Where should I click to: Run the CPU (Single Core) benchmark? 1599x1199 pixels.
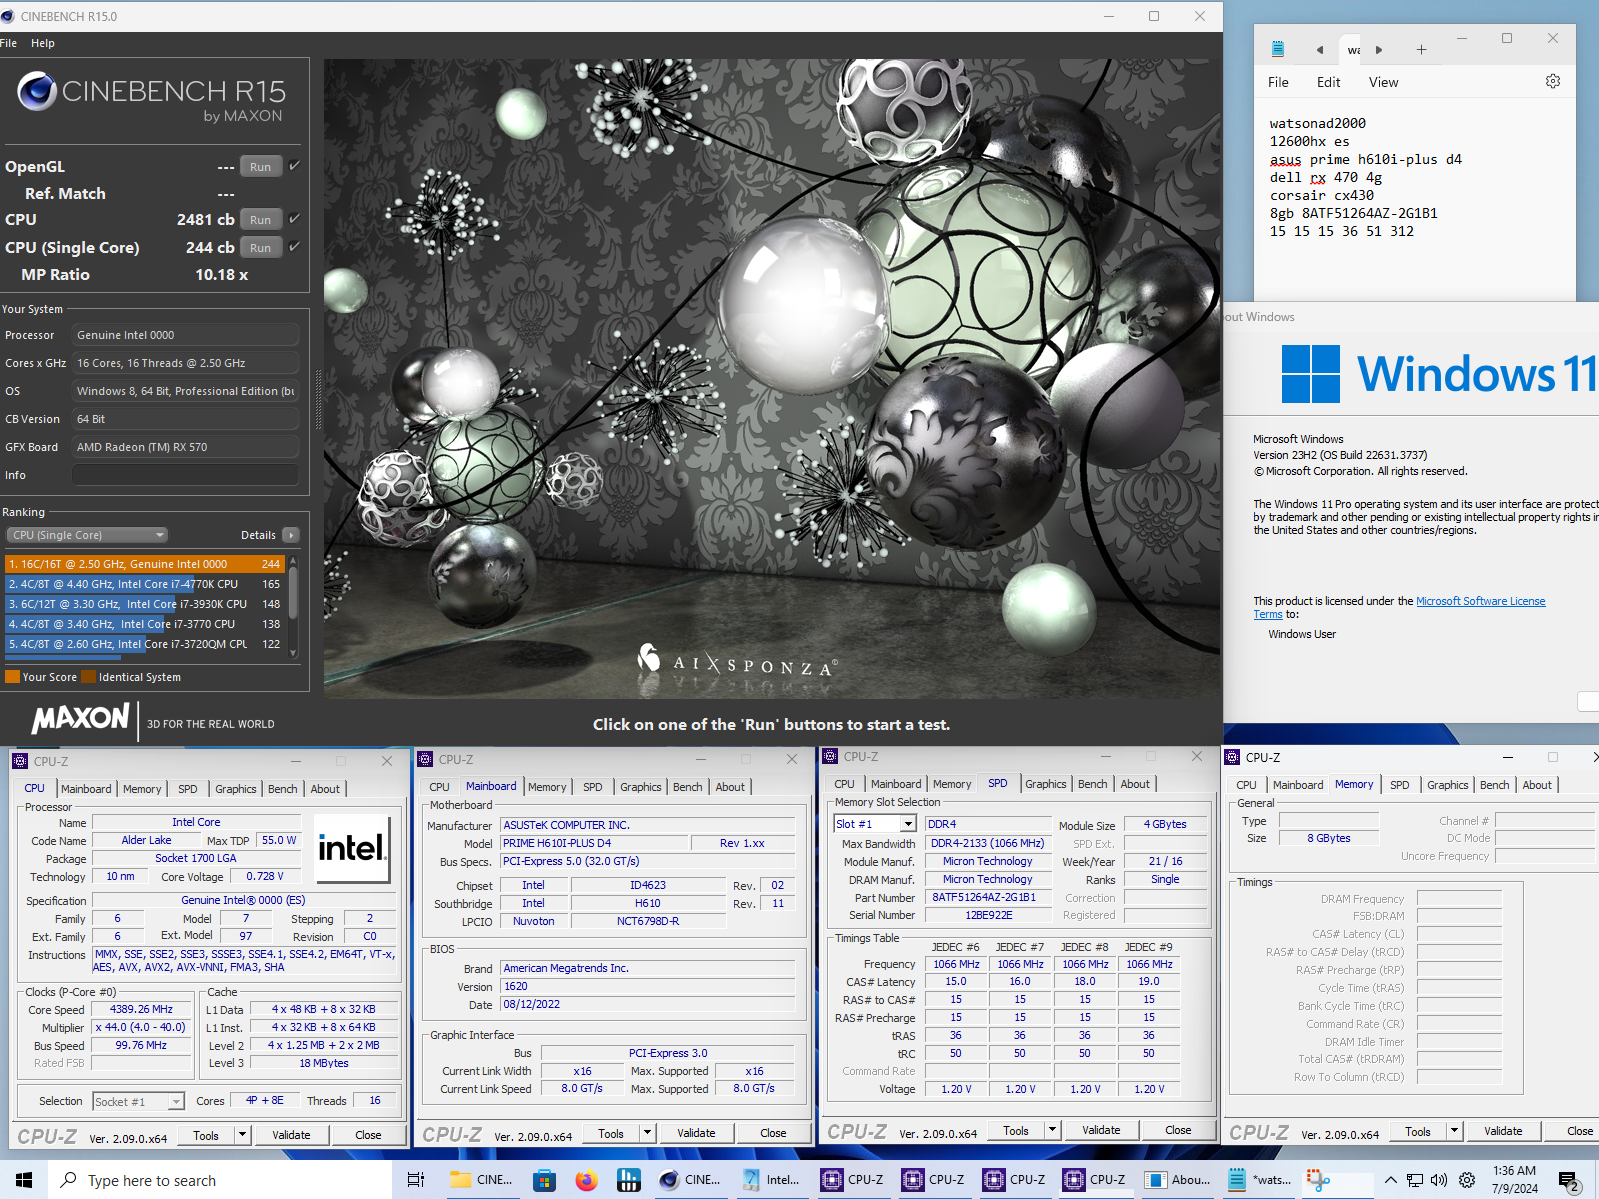261,248
